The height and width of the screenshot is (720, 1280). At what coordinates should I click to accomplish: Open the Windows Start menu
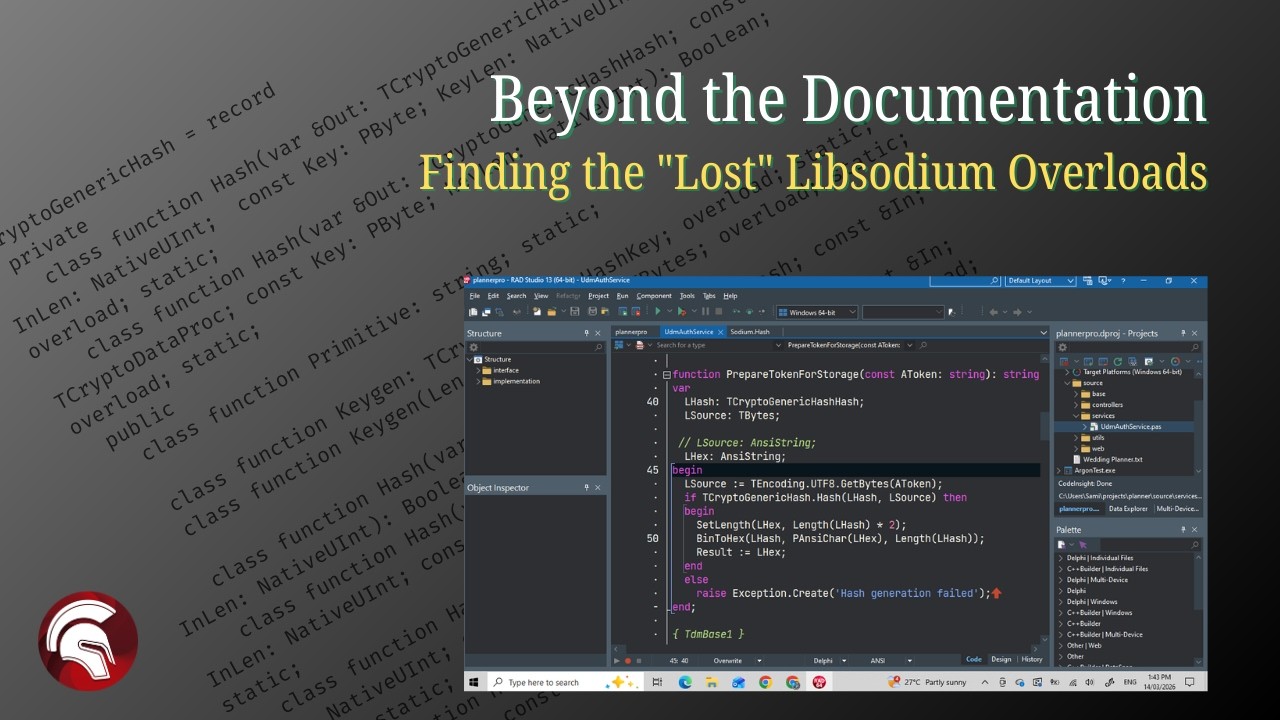474,682
